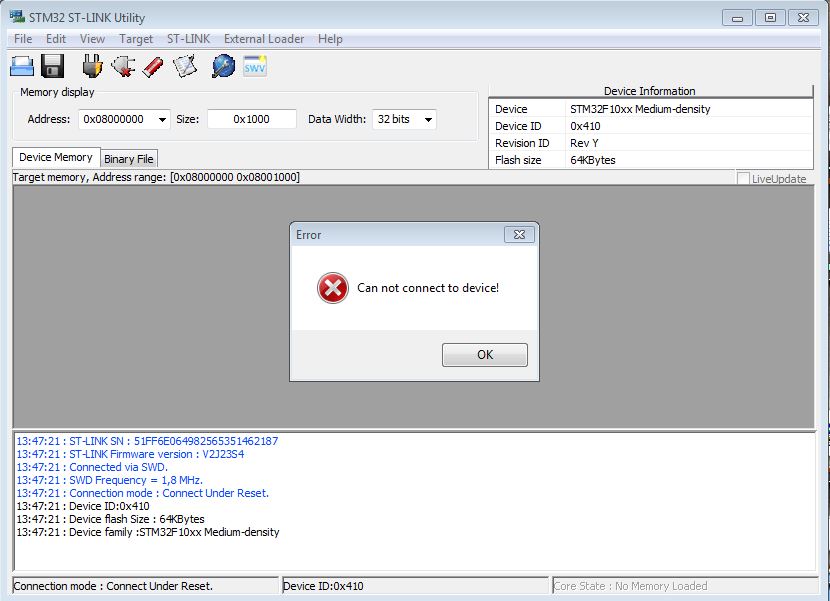830x601 pixels.
Task: Close the Error dialog with X
Action: point(519,235)
